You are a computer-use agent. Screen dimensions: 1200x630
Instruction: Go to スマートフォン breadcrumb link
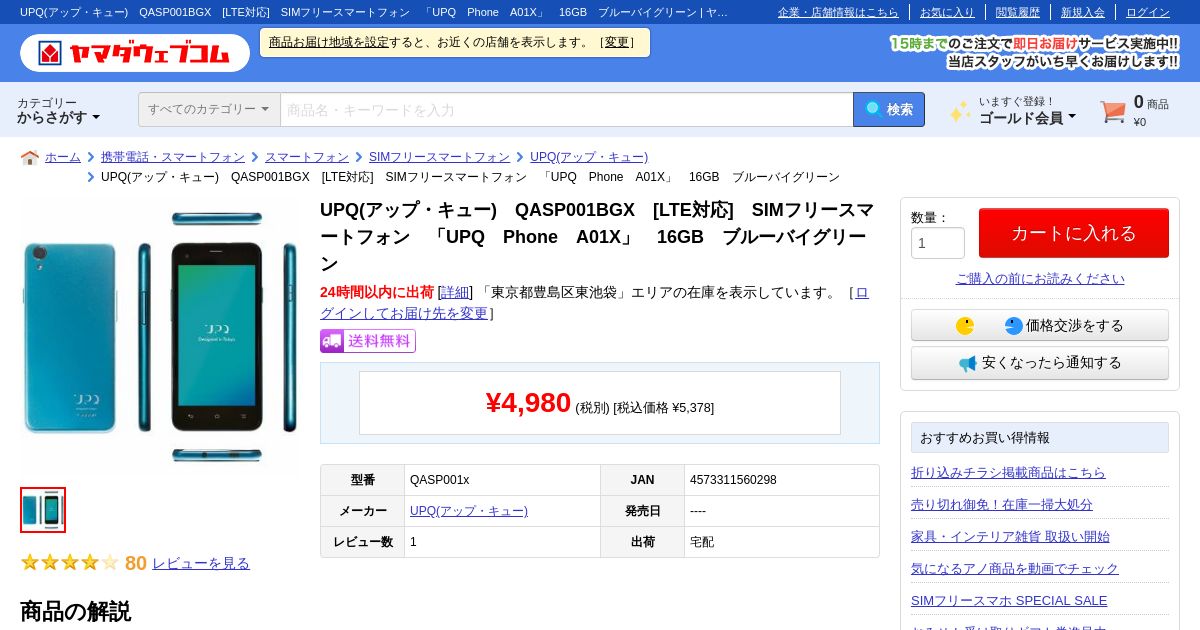coord(307,157)
